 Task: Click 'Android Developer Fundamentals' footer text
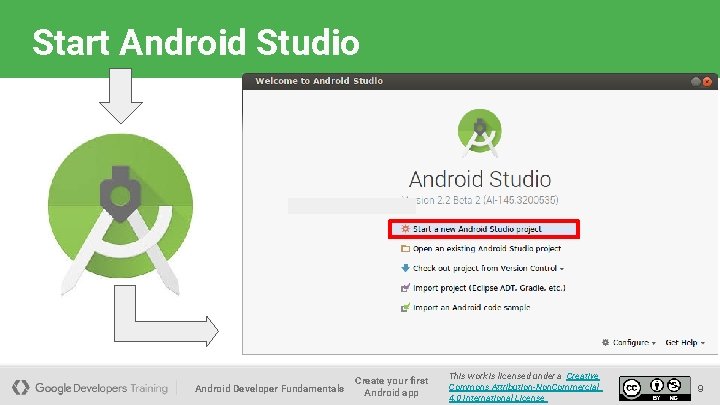[270, 388]
